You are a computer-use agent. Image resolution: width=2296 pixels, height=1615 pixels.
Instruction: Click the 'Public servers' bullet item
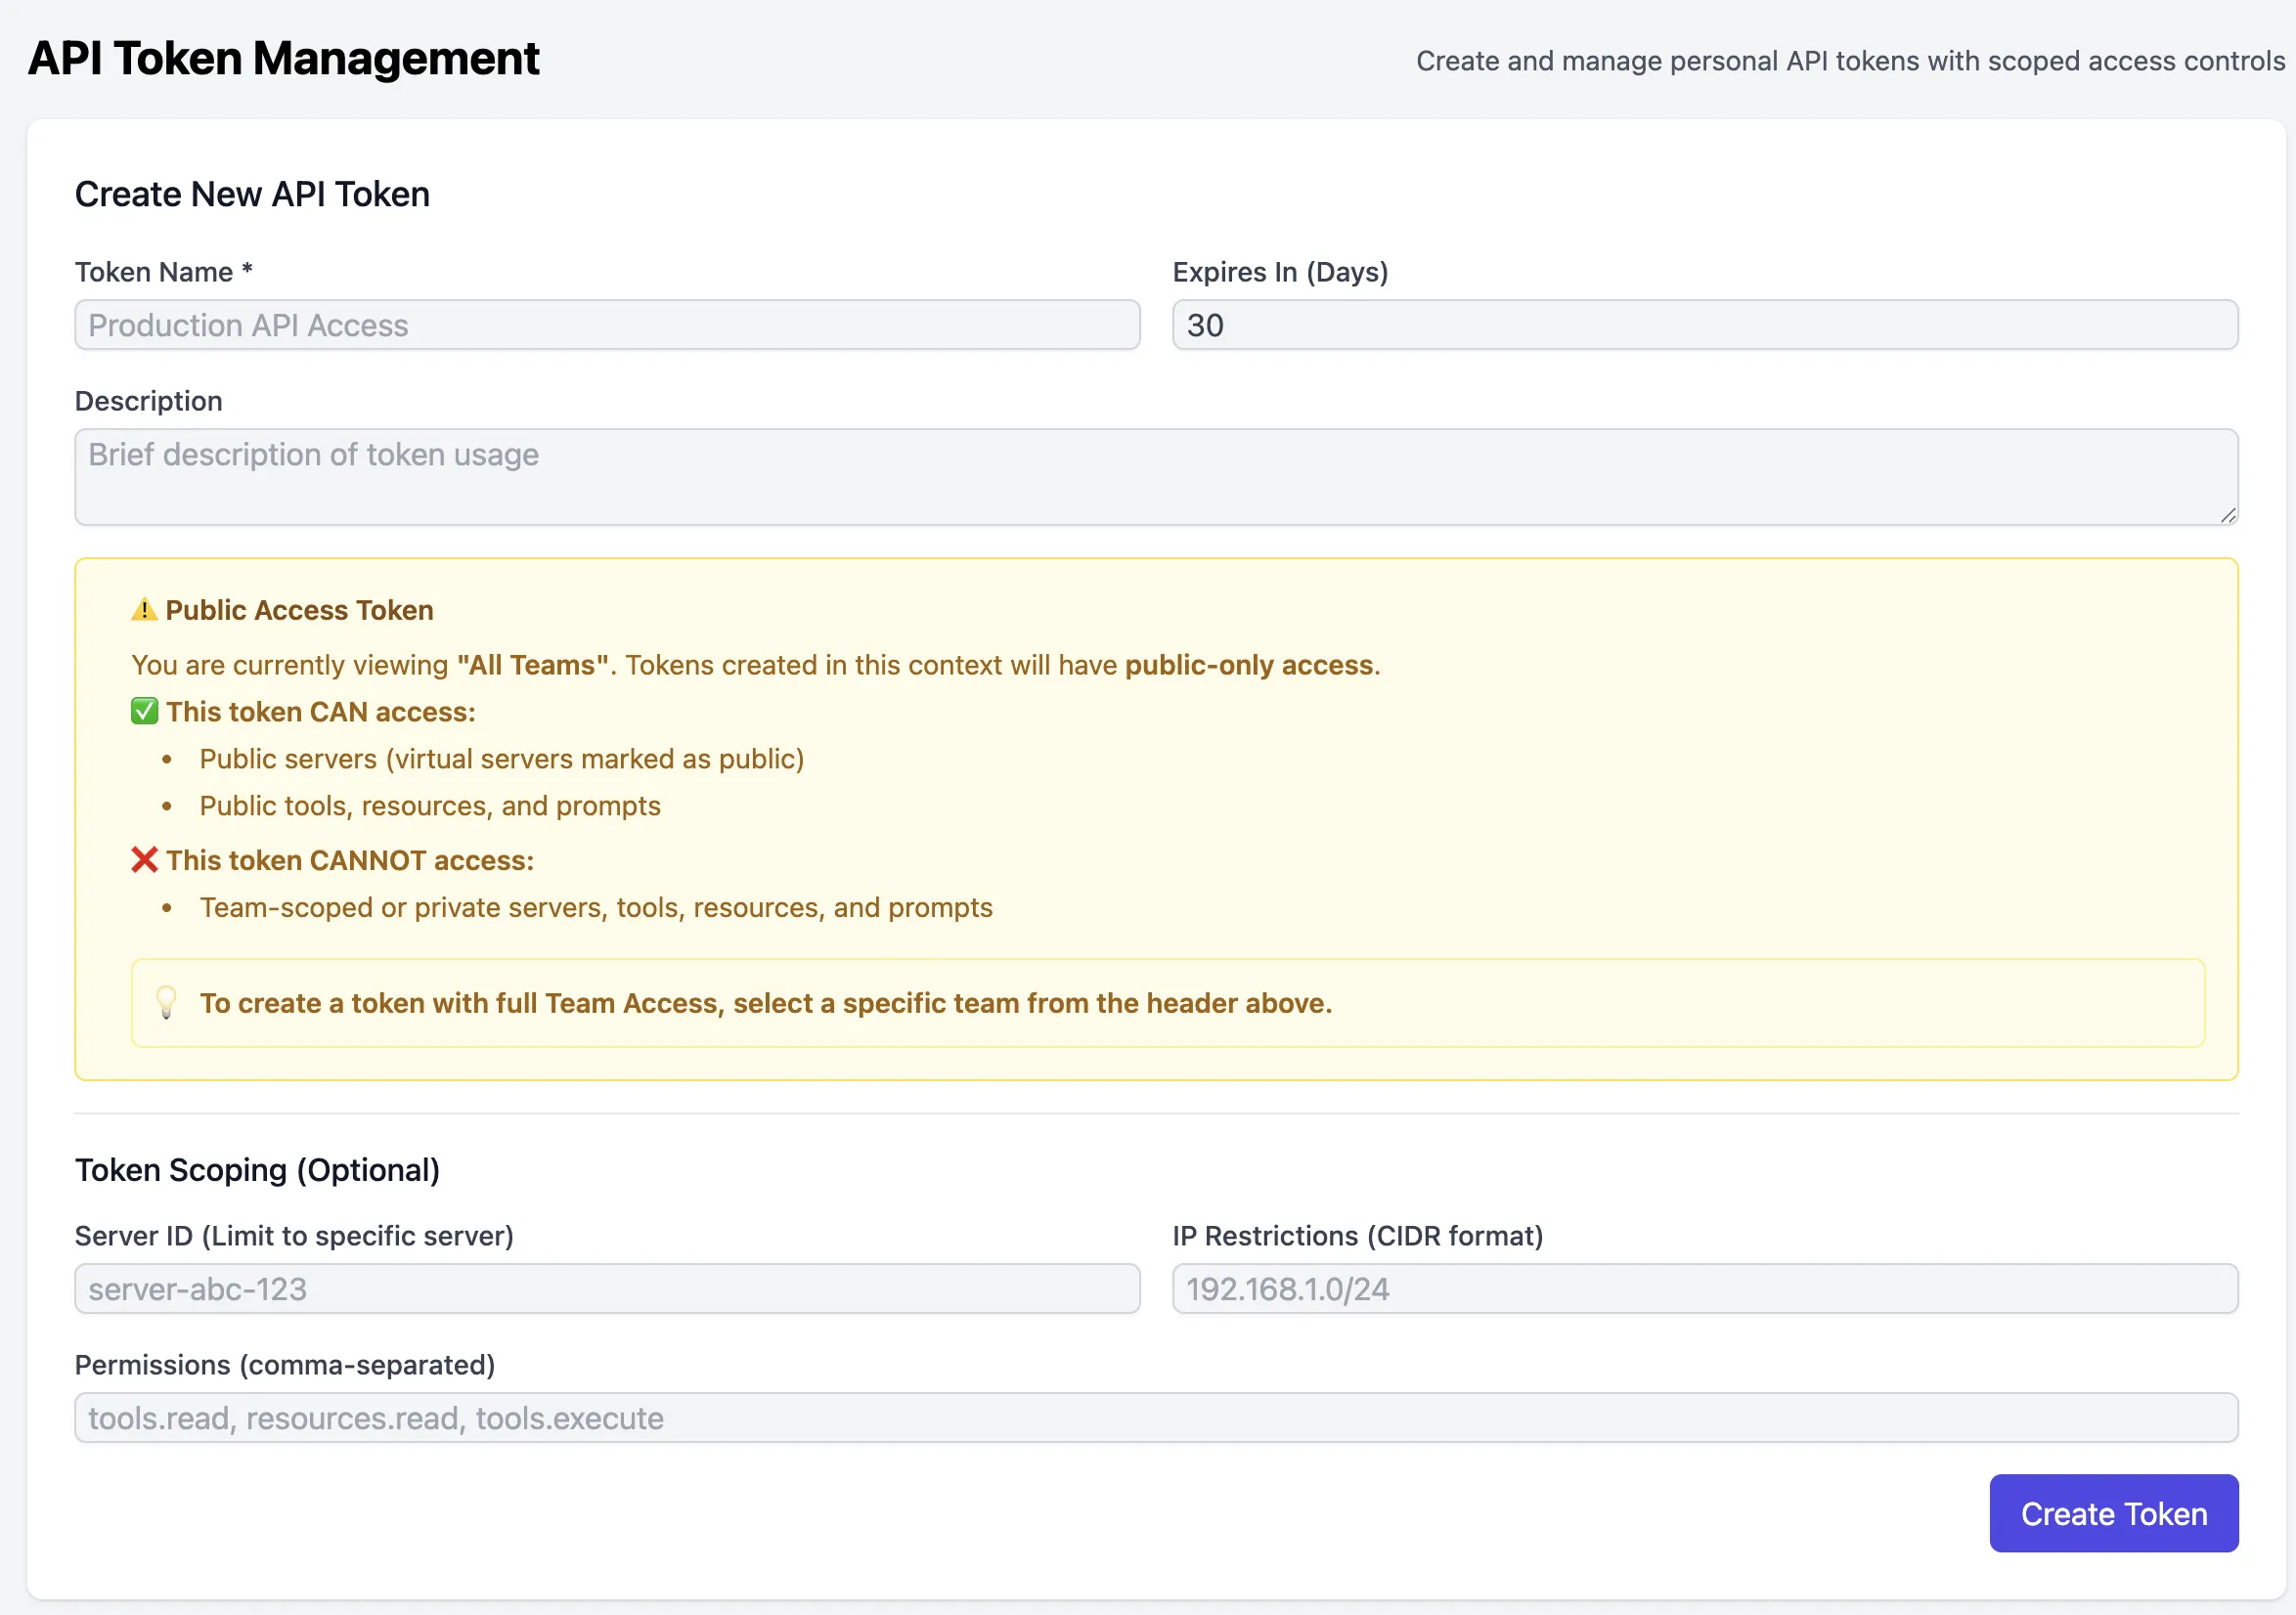pyautogui.click(x=501, y=759)
